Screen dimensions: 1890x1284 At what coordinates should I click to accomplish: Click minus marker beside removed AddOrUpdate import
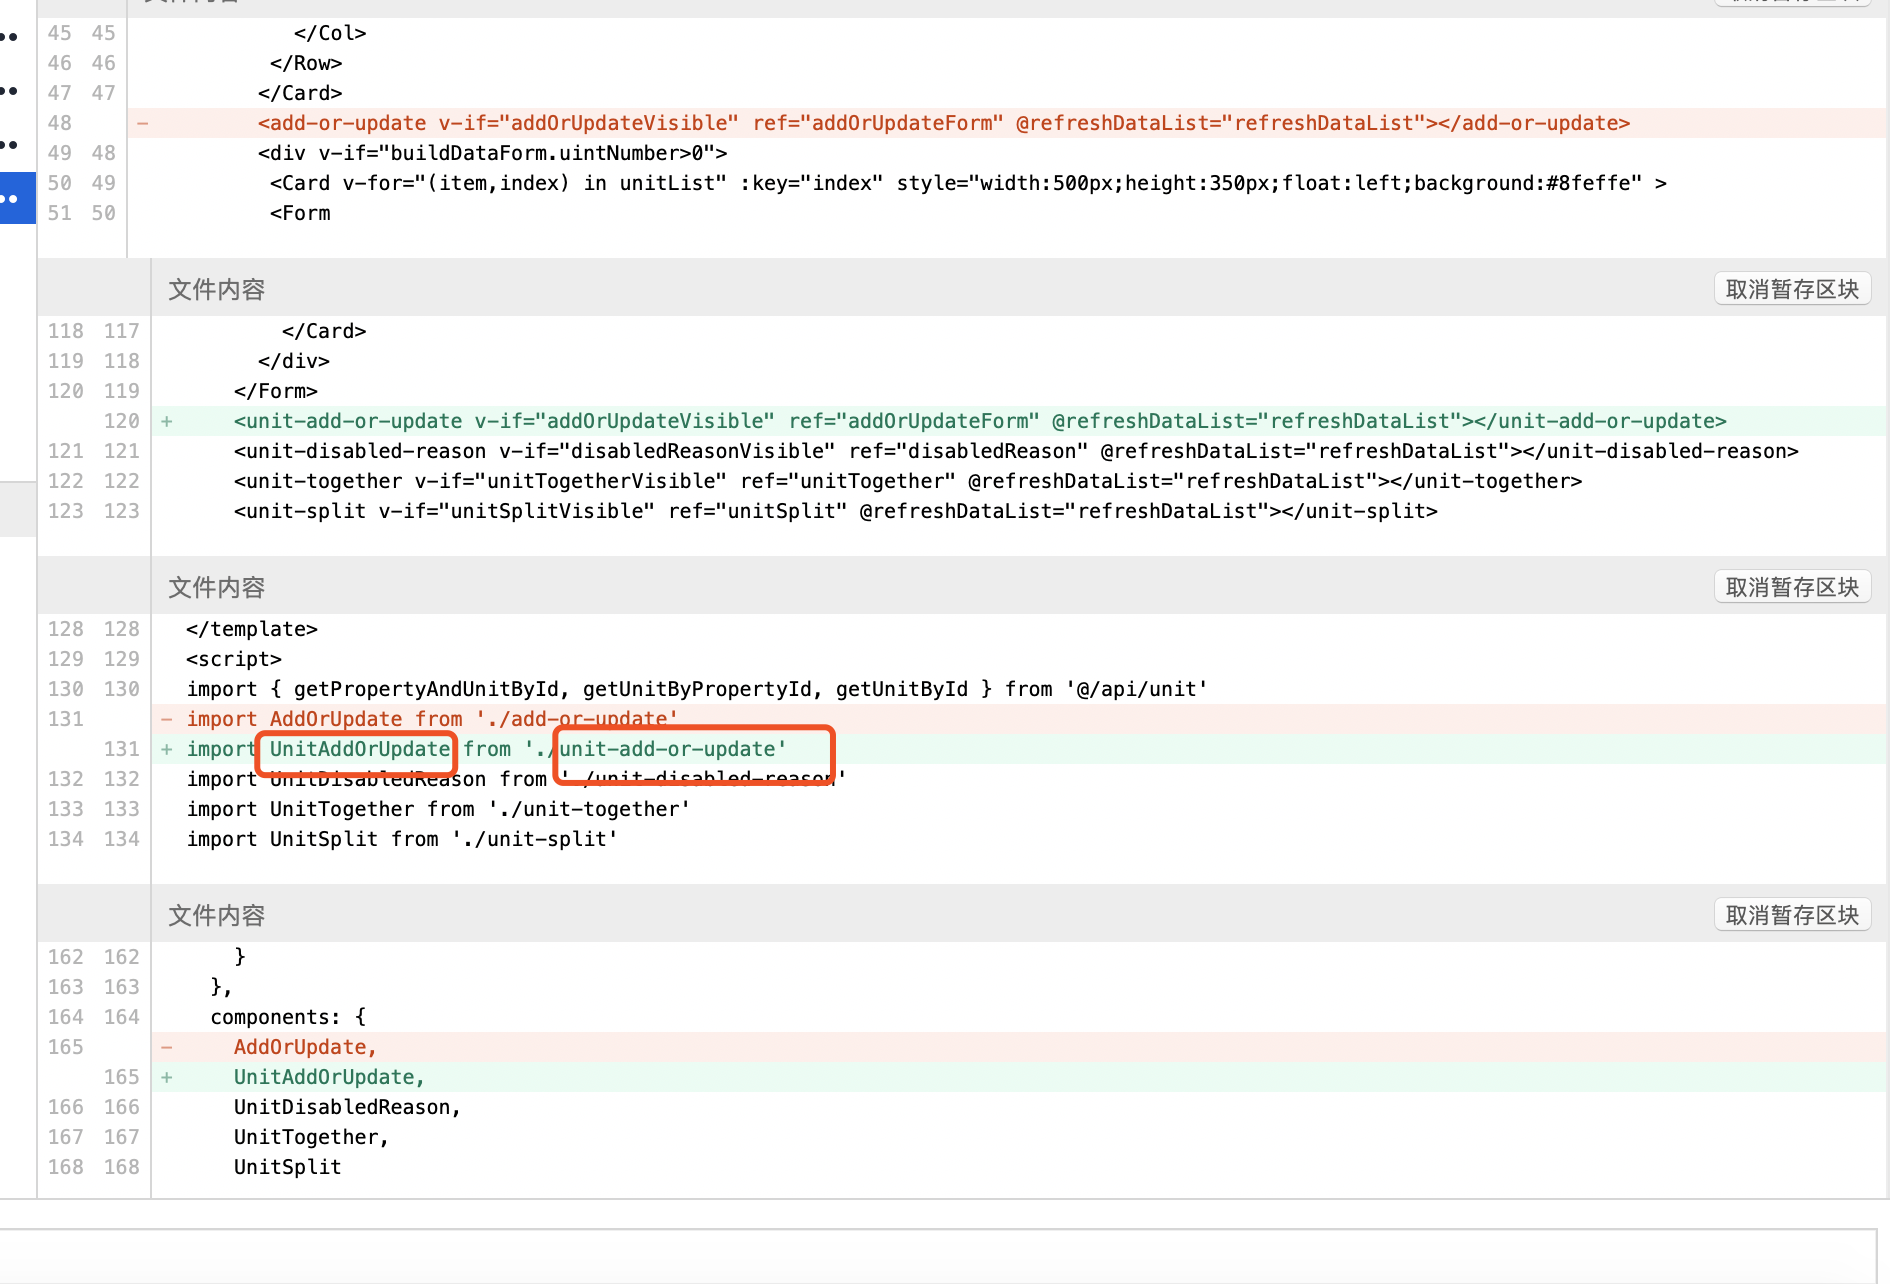click(x=167, y=719)
